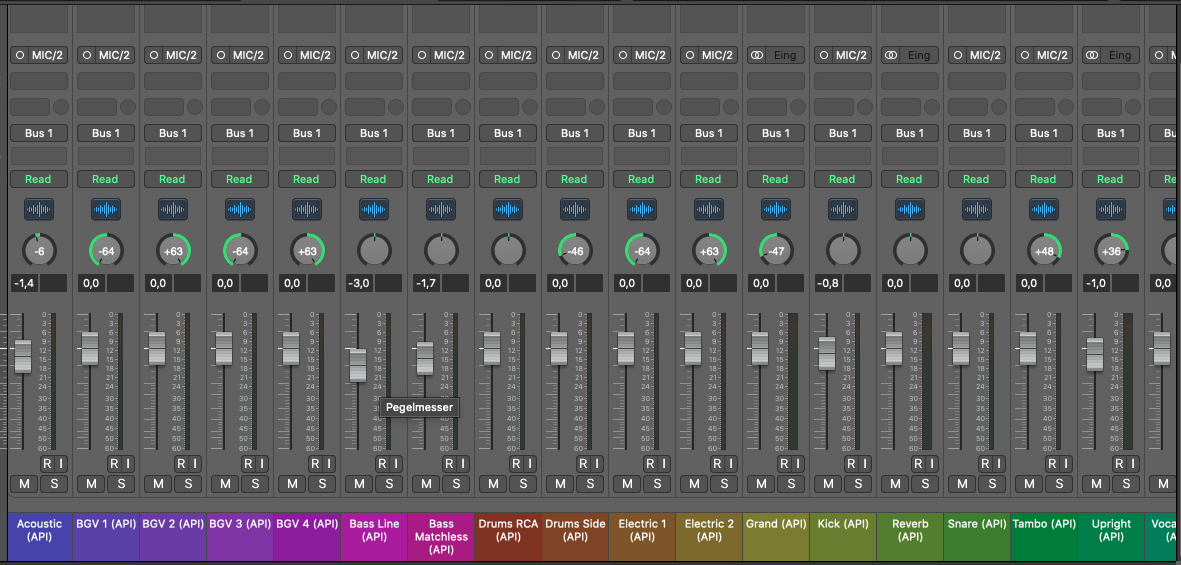This screenshot has height=565, width=1181.
Task: Open the MIC/2 input menu on Snare channel
Action: click(986, 55)
